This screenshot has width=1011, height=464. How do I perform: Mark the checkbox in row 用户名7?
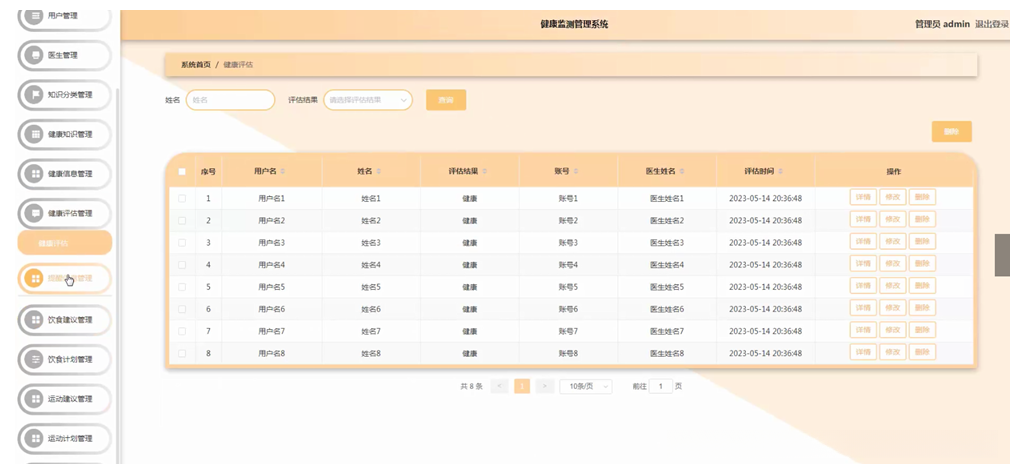tap(182, 331)
